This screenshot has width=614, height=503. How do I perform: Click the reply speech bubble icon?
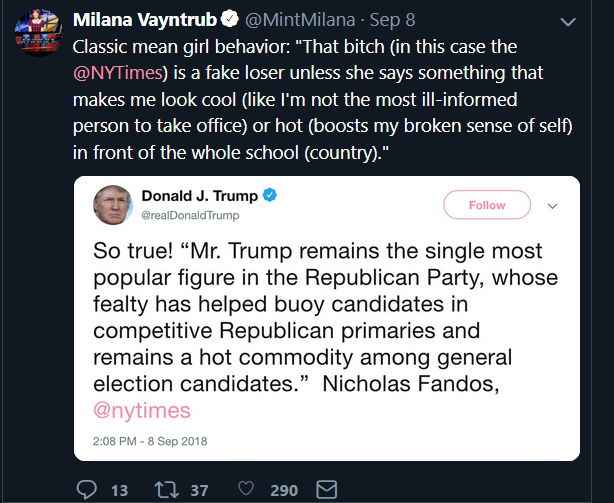tap(89, 489)
